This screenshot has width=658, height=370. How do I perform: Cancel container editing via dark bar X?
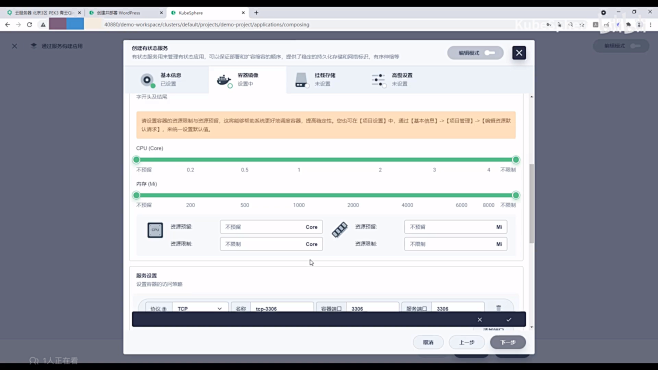click(x=480, y=320)
